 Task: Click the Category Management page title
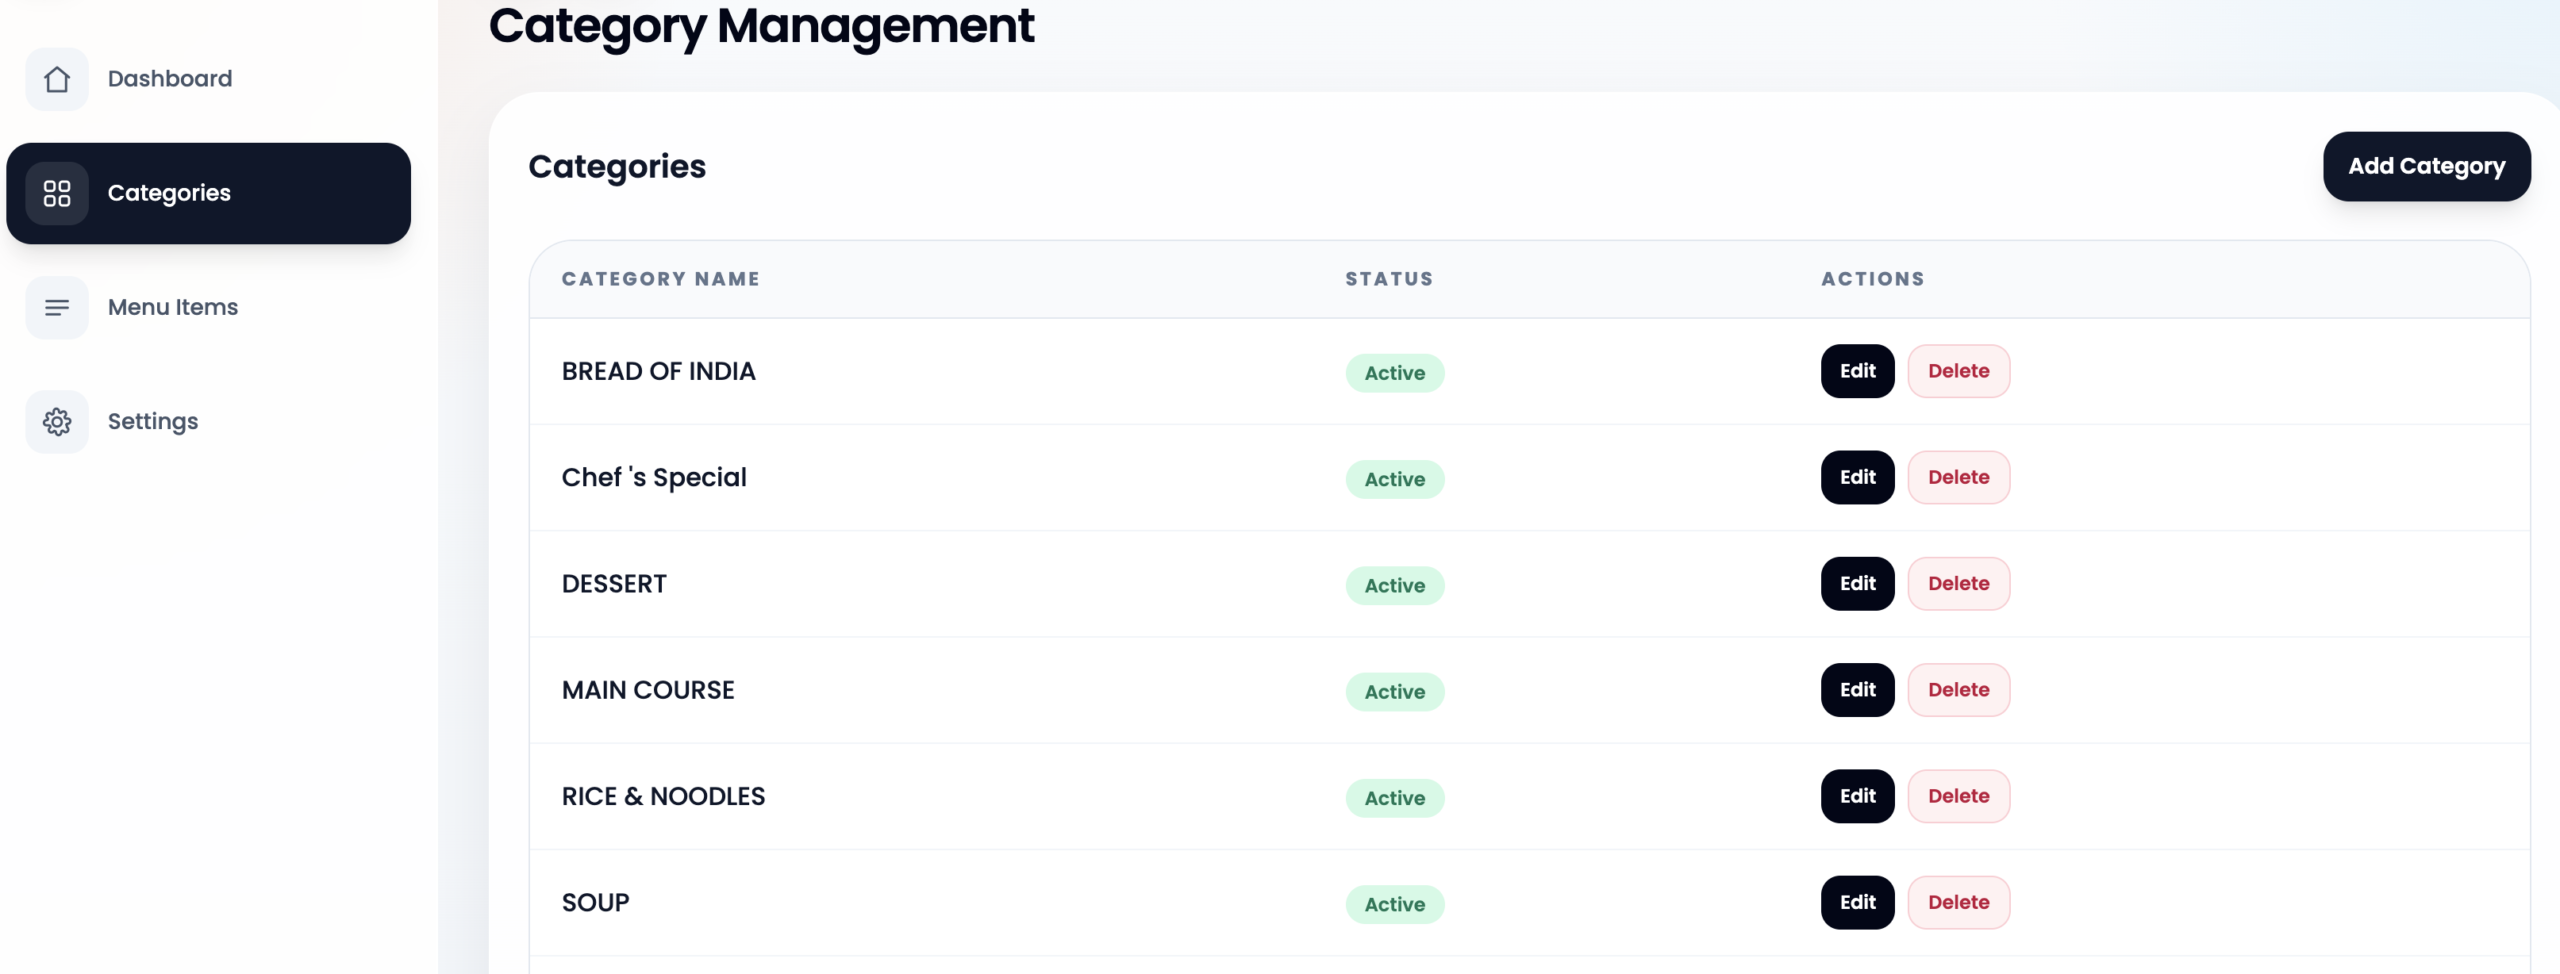coord(761,27)
